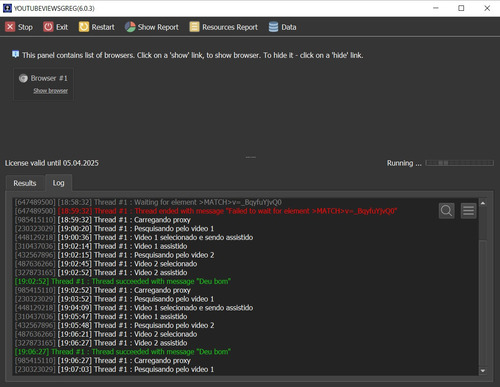Viewport: 500px width, 387px height.
Task: Select the 19:00:36 Video 1 selecionado line
Action: (134, 237)
